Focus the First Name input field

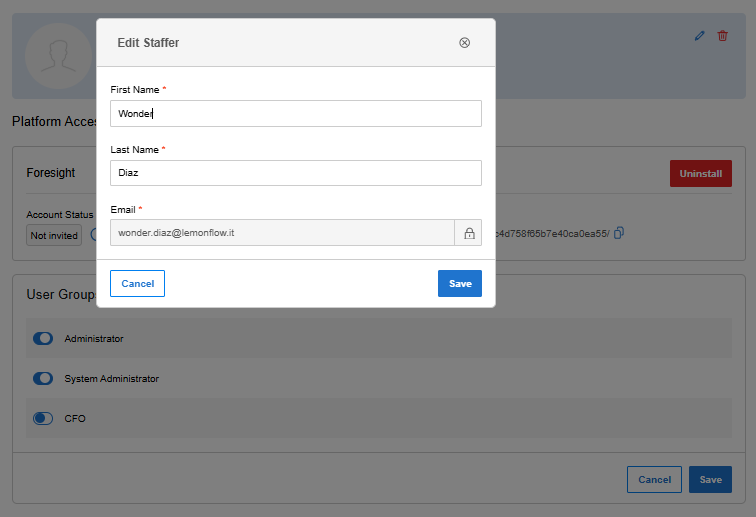tap(296, 114)
